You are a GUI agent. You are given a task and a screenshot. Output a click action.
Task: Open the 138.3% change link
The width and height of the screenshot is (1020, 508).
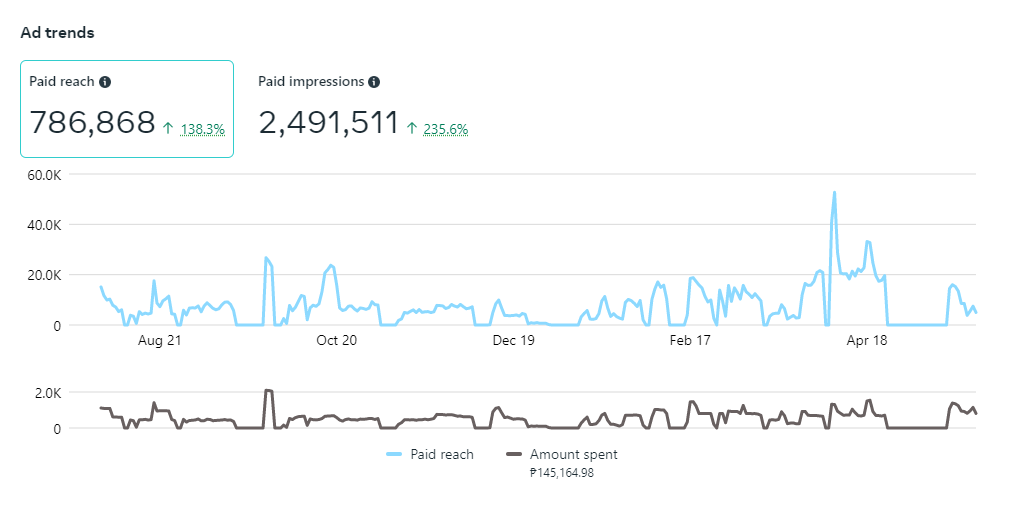[203, 129]
